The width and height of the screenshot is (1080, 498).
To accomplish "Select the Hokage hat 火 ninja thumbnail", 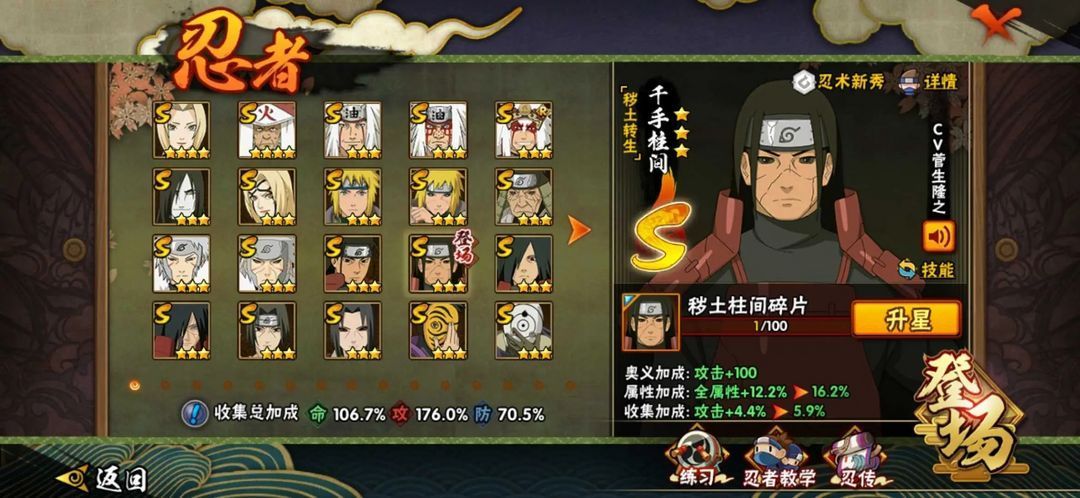I will tap(267, 129).
